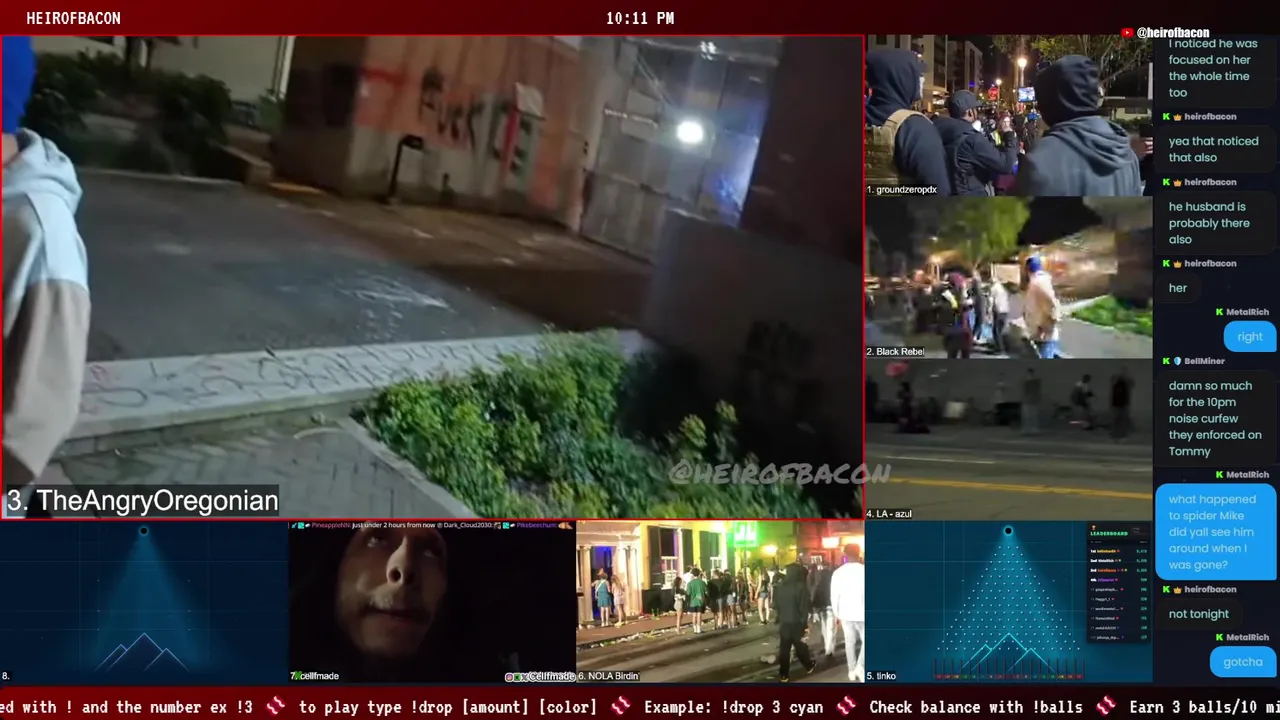Click the Kick icon before heirofbacon above 'yea that noticed'

1166,117
